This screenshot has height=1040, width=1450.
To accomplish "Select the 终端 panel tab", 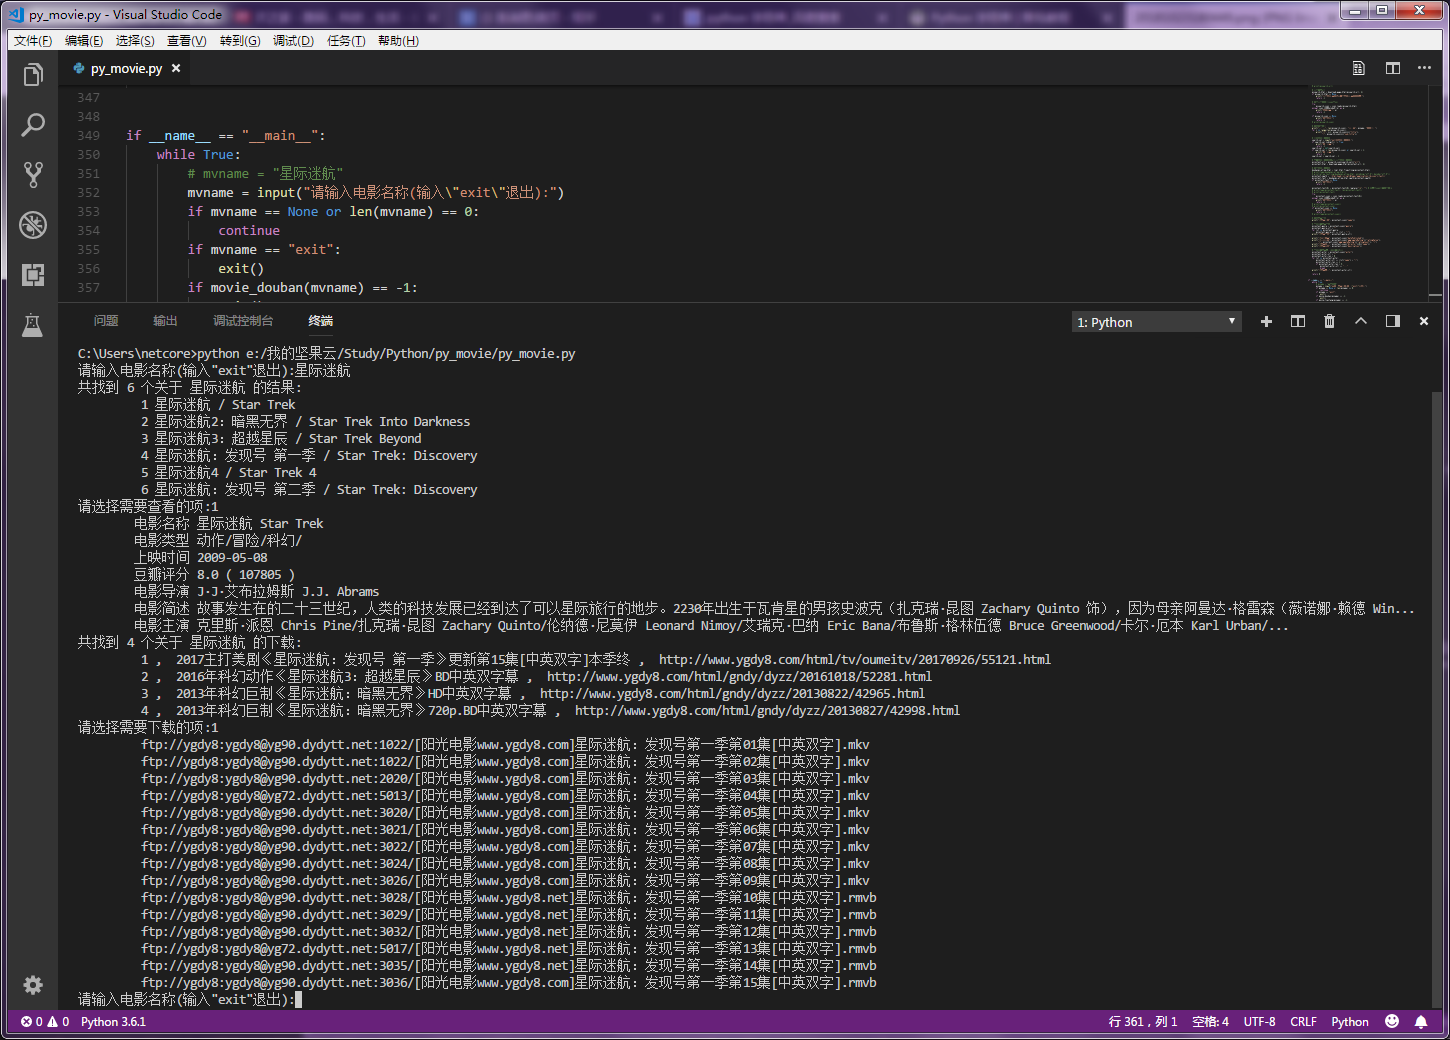I will click(320, 321).
